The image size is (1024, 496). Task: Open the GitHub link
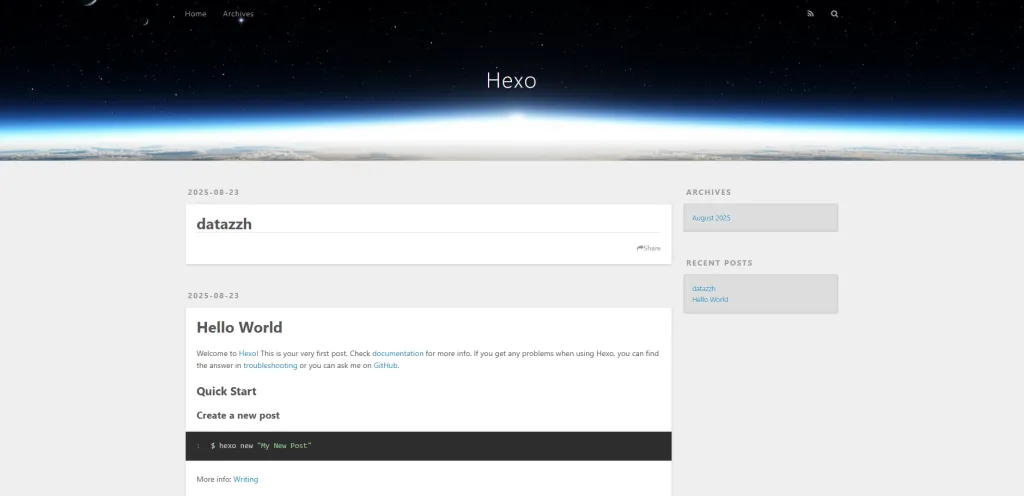[x=386, y=366]
